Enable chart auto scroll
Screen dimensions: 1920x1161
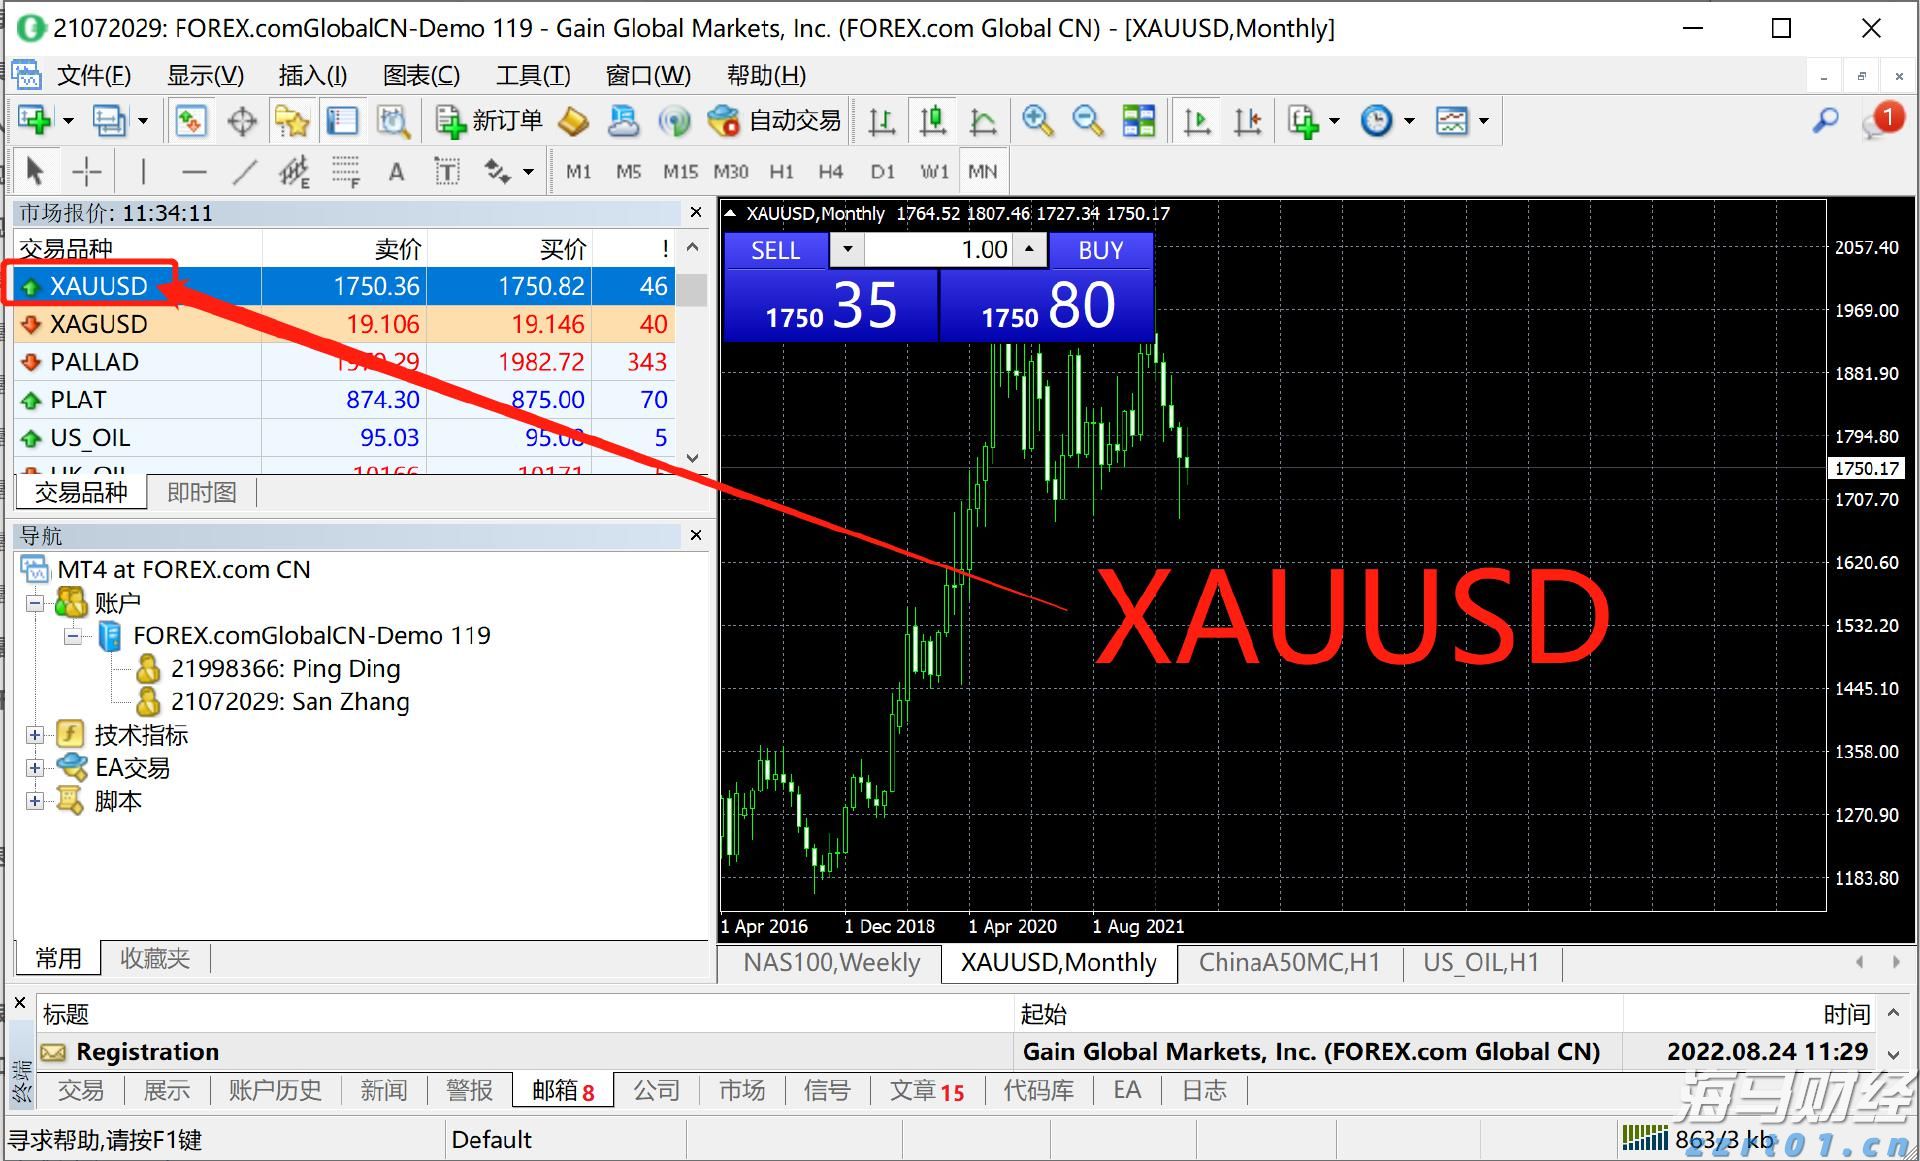tap(1197, 120)
